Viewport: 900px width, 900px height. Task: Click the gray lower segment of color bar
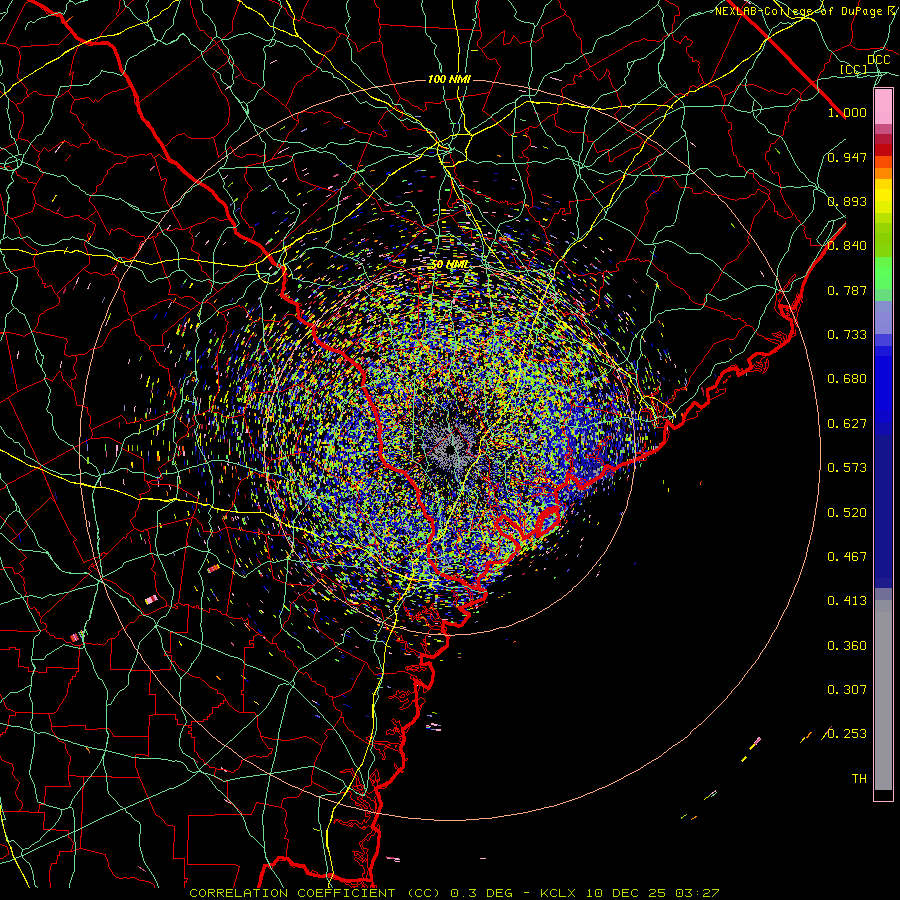tap(883, 695)
